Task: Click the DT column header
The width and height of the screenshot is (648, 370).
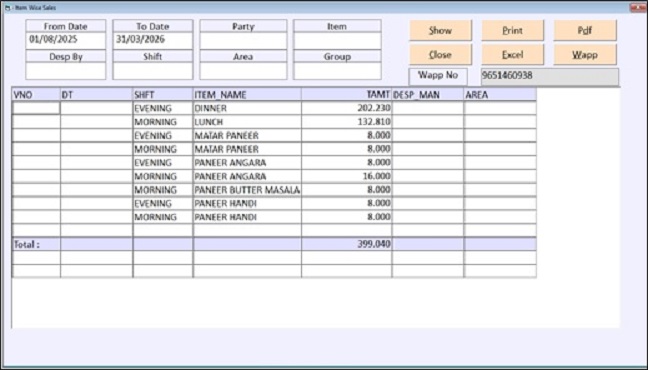Action: click(96, 95)
